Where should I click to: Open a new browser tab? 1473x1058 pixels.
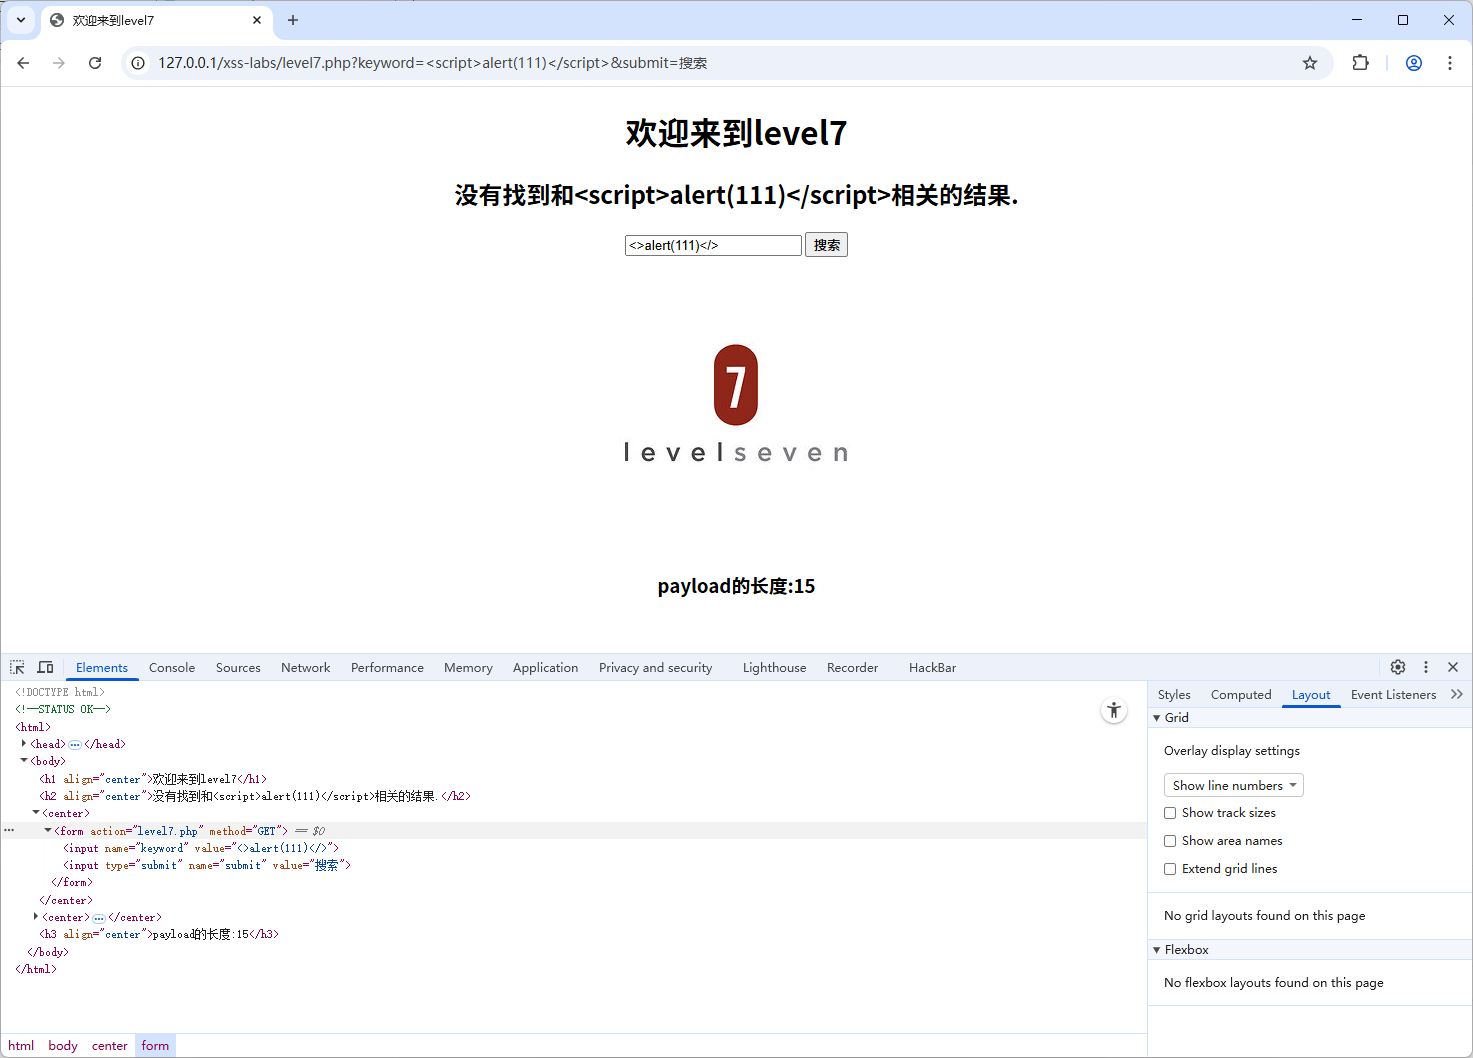pos(293,20)
